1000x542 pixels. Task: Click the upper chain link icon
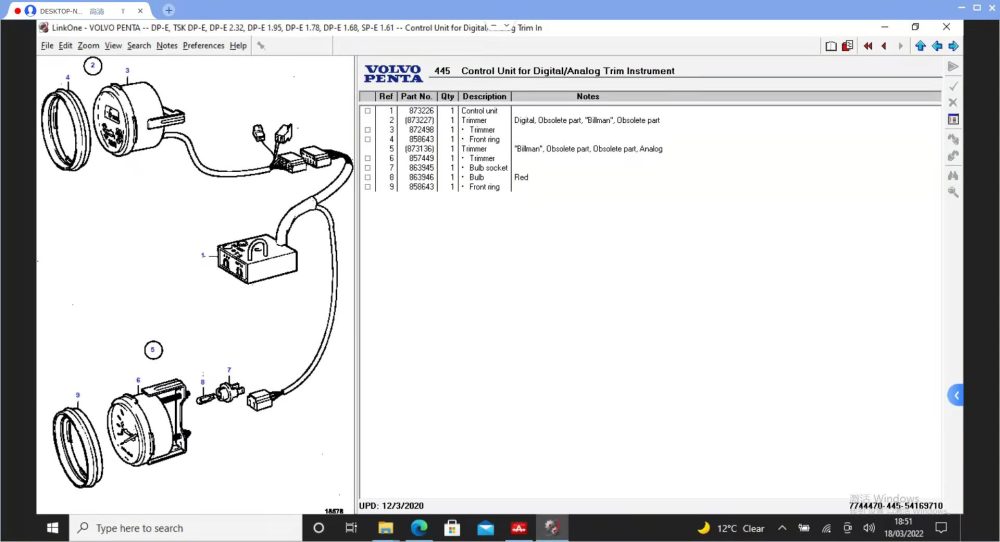tap(953, 138)
